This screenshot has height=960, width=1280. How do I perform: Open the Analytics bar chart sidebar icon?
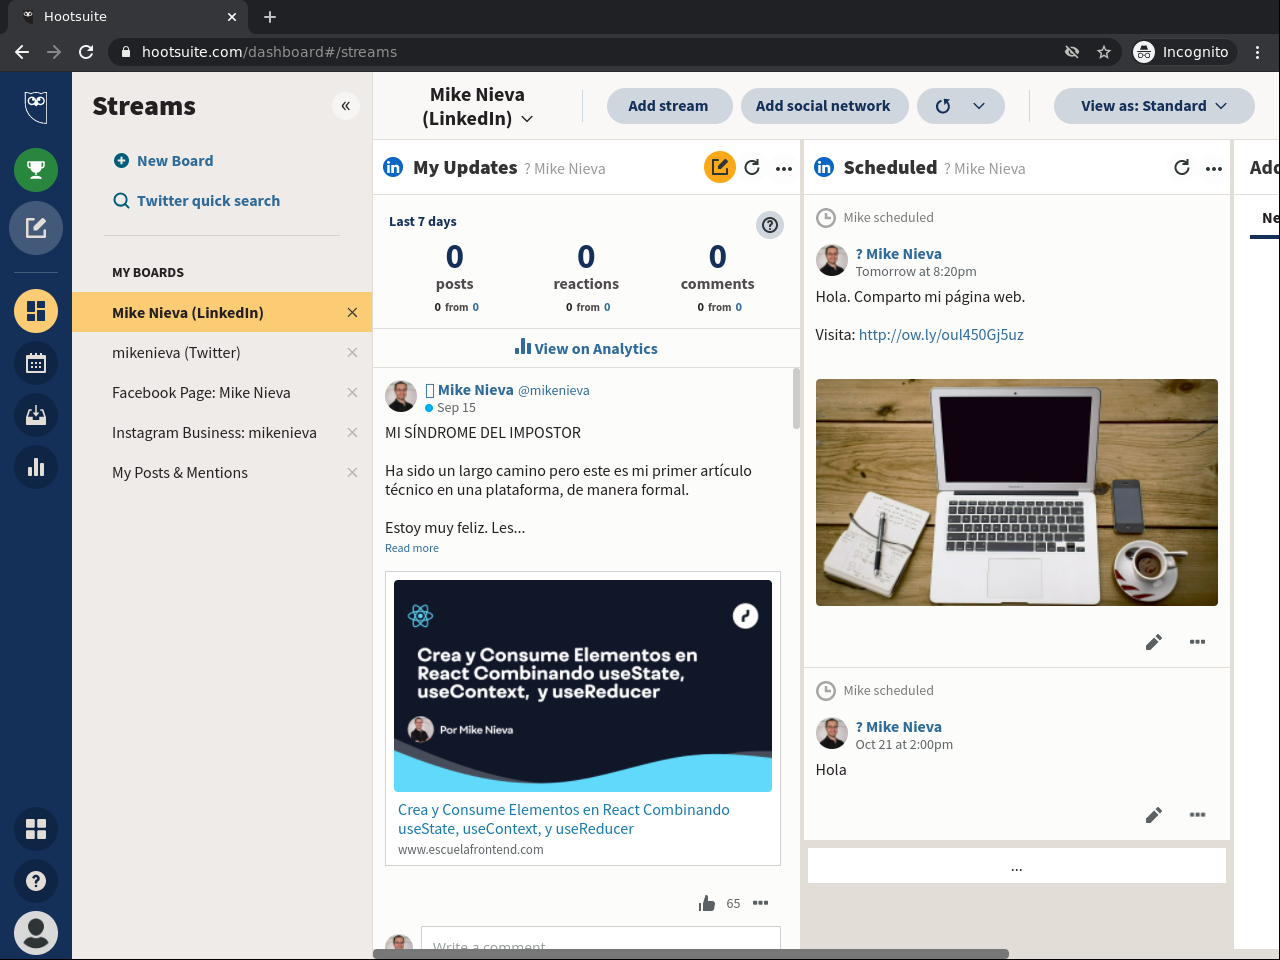point(36,467)
